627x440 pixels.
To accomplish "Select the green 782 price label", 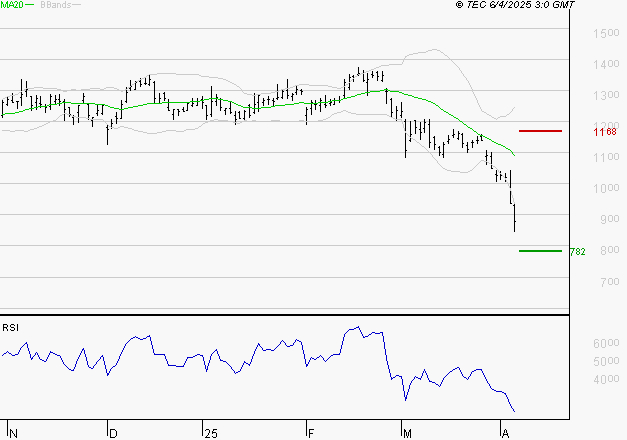I will tap(577, 252).
